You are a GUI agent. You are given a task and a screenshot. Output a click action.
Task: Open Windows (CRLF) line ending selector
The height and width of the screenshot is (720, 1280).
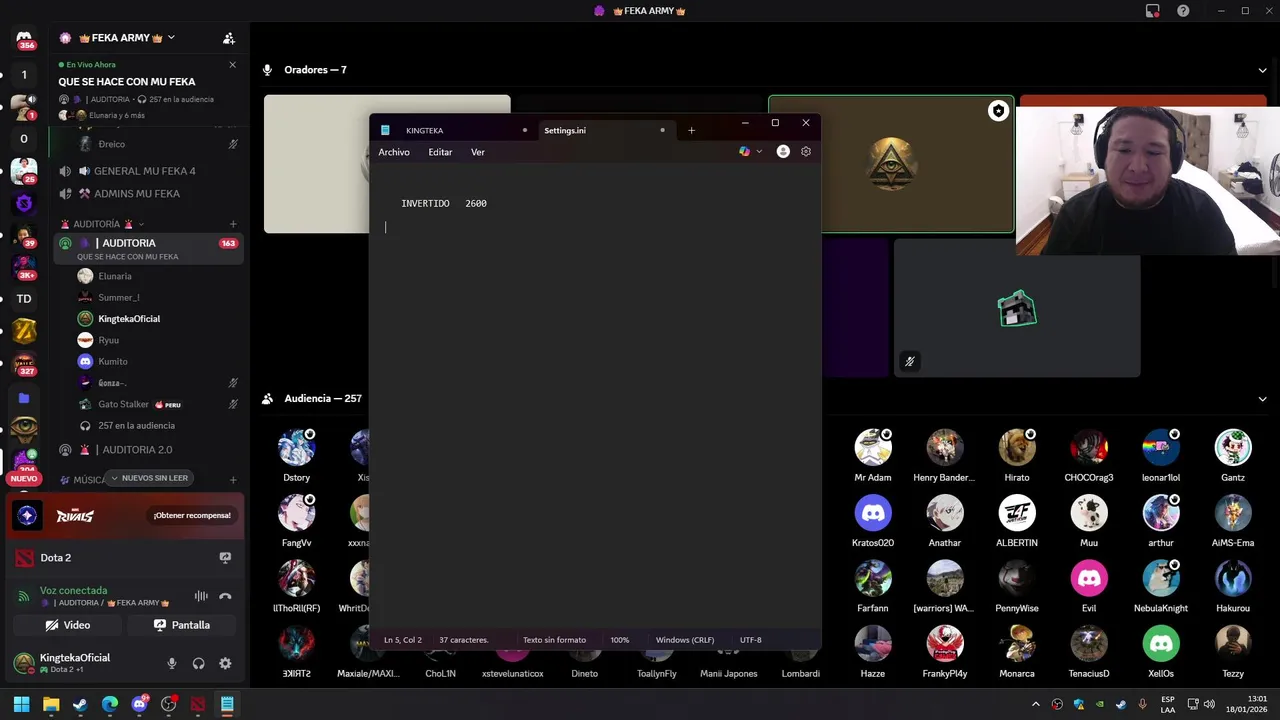click(x=685, y=640)
